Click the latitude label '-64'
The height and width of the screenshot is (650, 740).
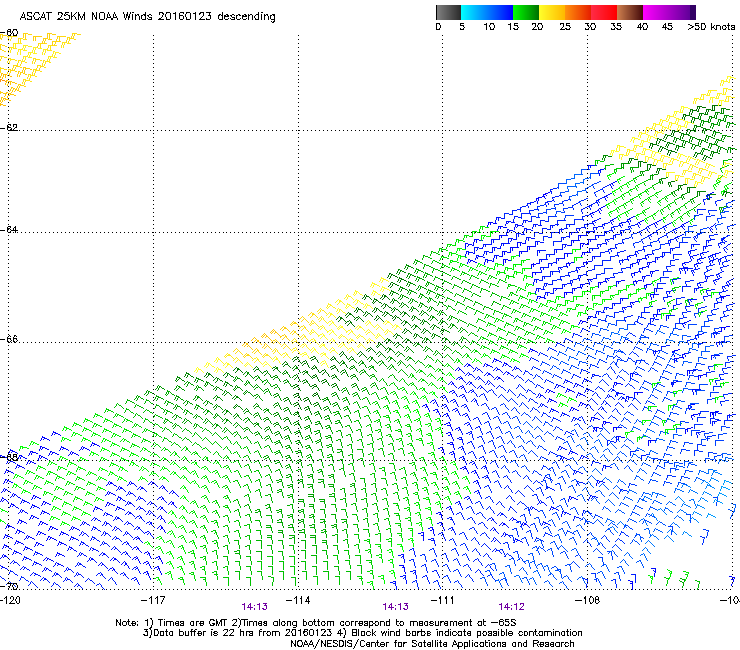9,229
